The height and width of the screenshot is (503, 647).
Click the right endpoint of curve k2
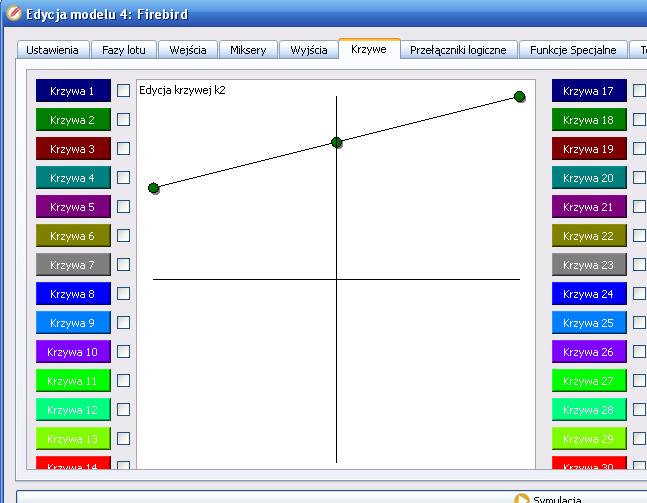pyautogui.click(x=519, y=97)
